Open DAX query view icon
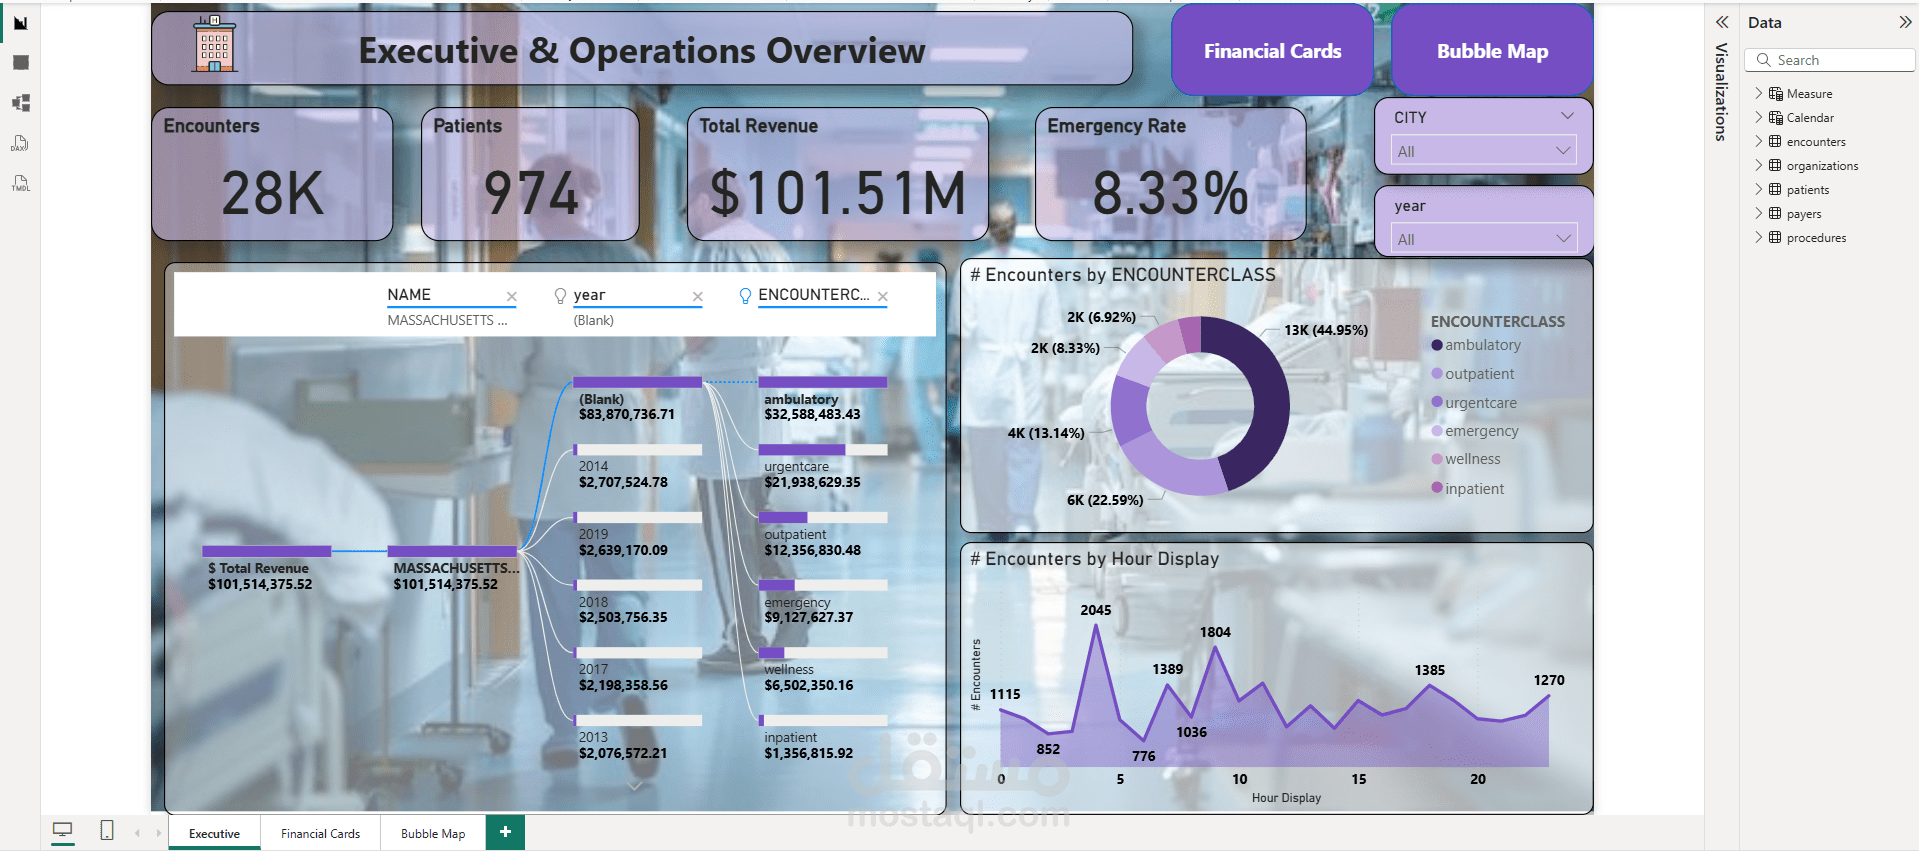Image resolution: width=1919 pixels, height=851 pixels. (x=20, y=143)
